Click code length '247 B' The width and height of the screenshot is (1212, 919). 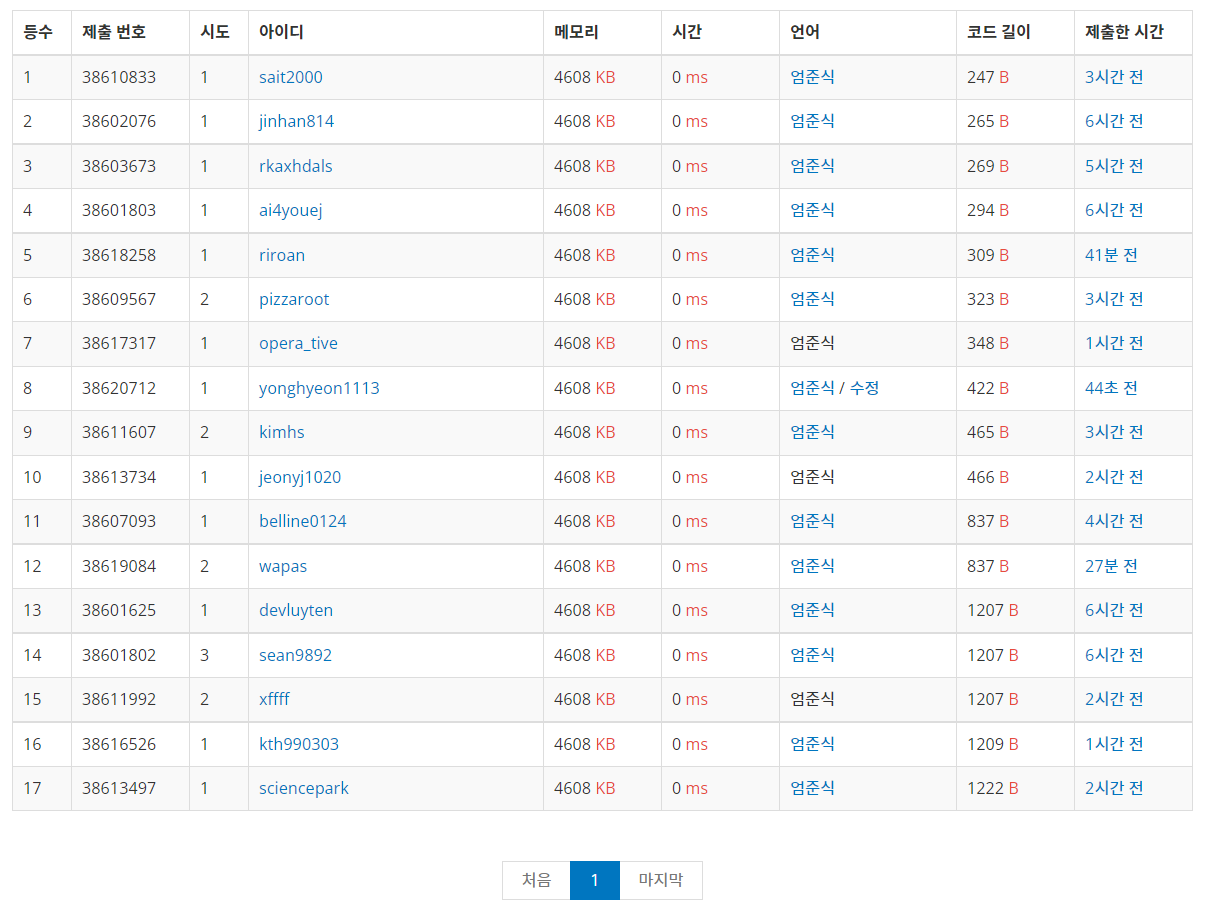[x=988, y=77]
